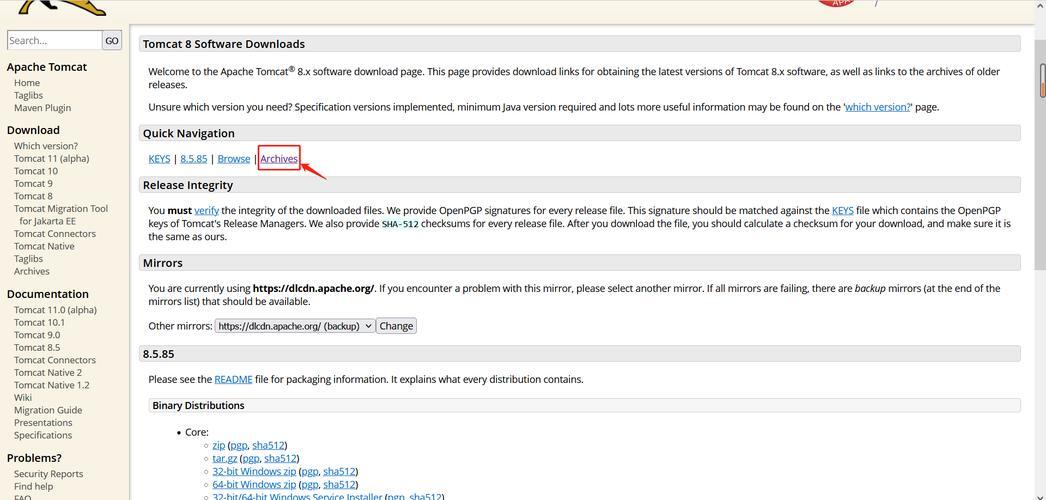Viewport: 1046px width, 500px height.
Task: Open pgp signature for 32-bit Windows zip
Action: 310,471
